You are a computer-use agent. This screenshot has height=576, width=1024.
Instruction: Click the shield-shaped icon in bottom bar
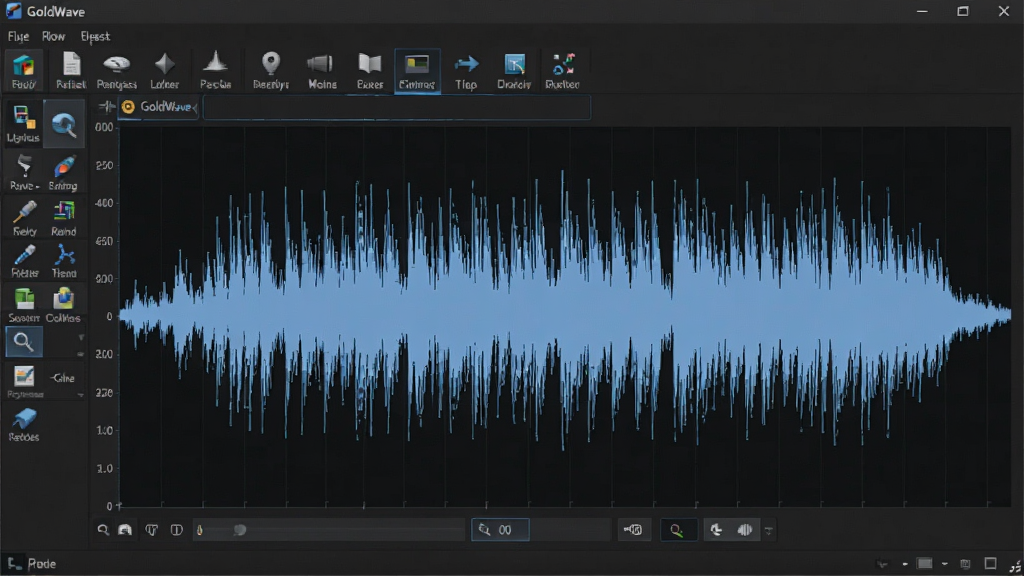(x=152, y=530)
